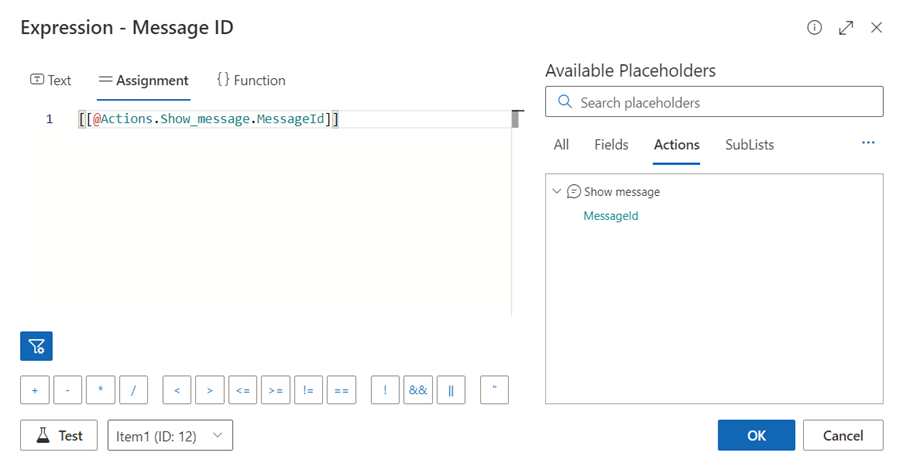This screenshot has height=470, width=903.
Task: Open the Item1 (ID: 12) dropdown
Action: pos(170,435)
